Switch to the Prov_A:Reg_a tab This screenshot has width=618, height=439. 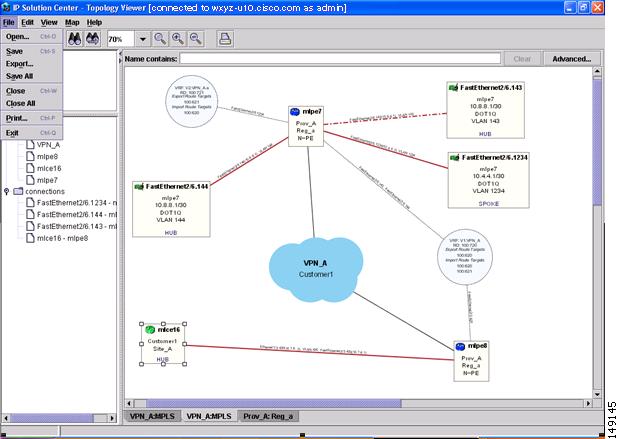(268, 416)
